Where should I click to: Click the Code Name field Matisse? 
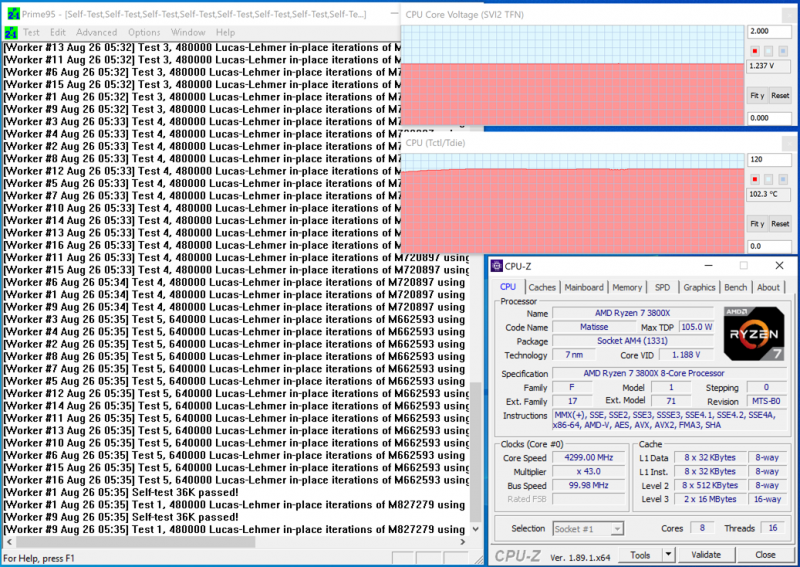[x=594, y=327]
